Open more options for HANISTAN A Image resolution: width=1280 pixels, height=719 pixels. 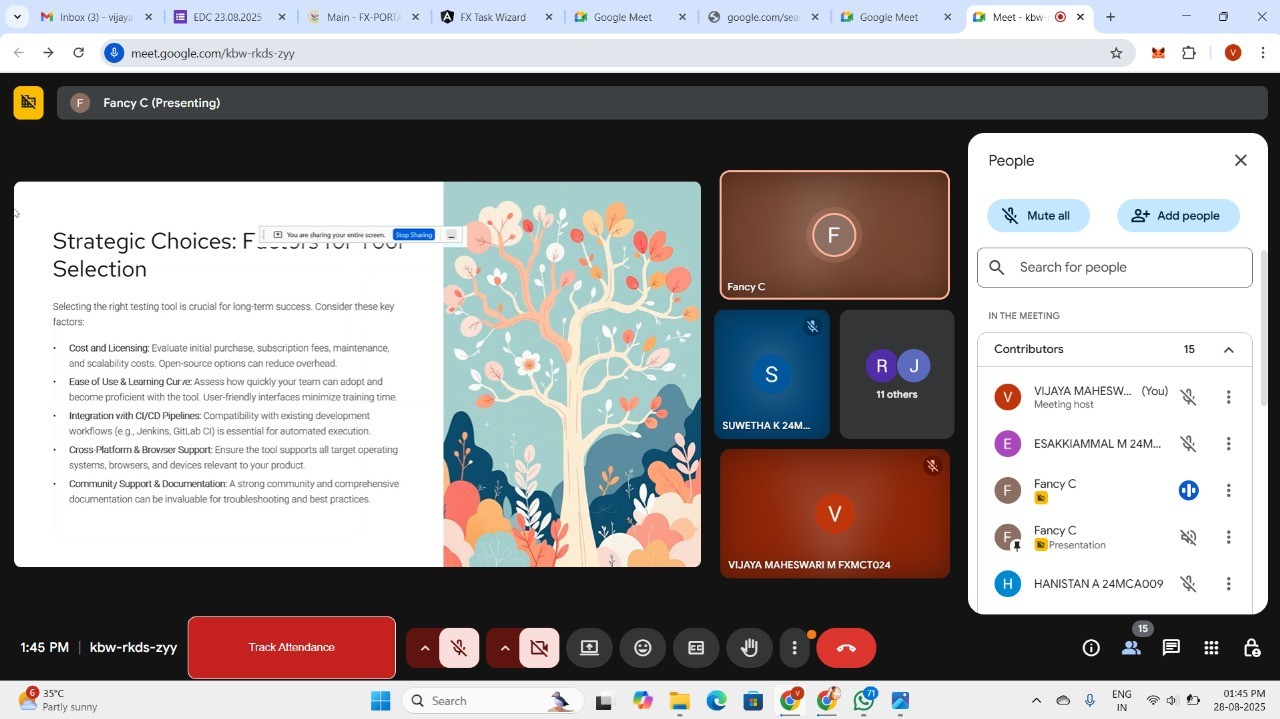(x=1229, y=584)
